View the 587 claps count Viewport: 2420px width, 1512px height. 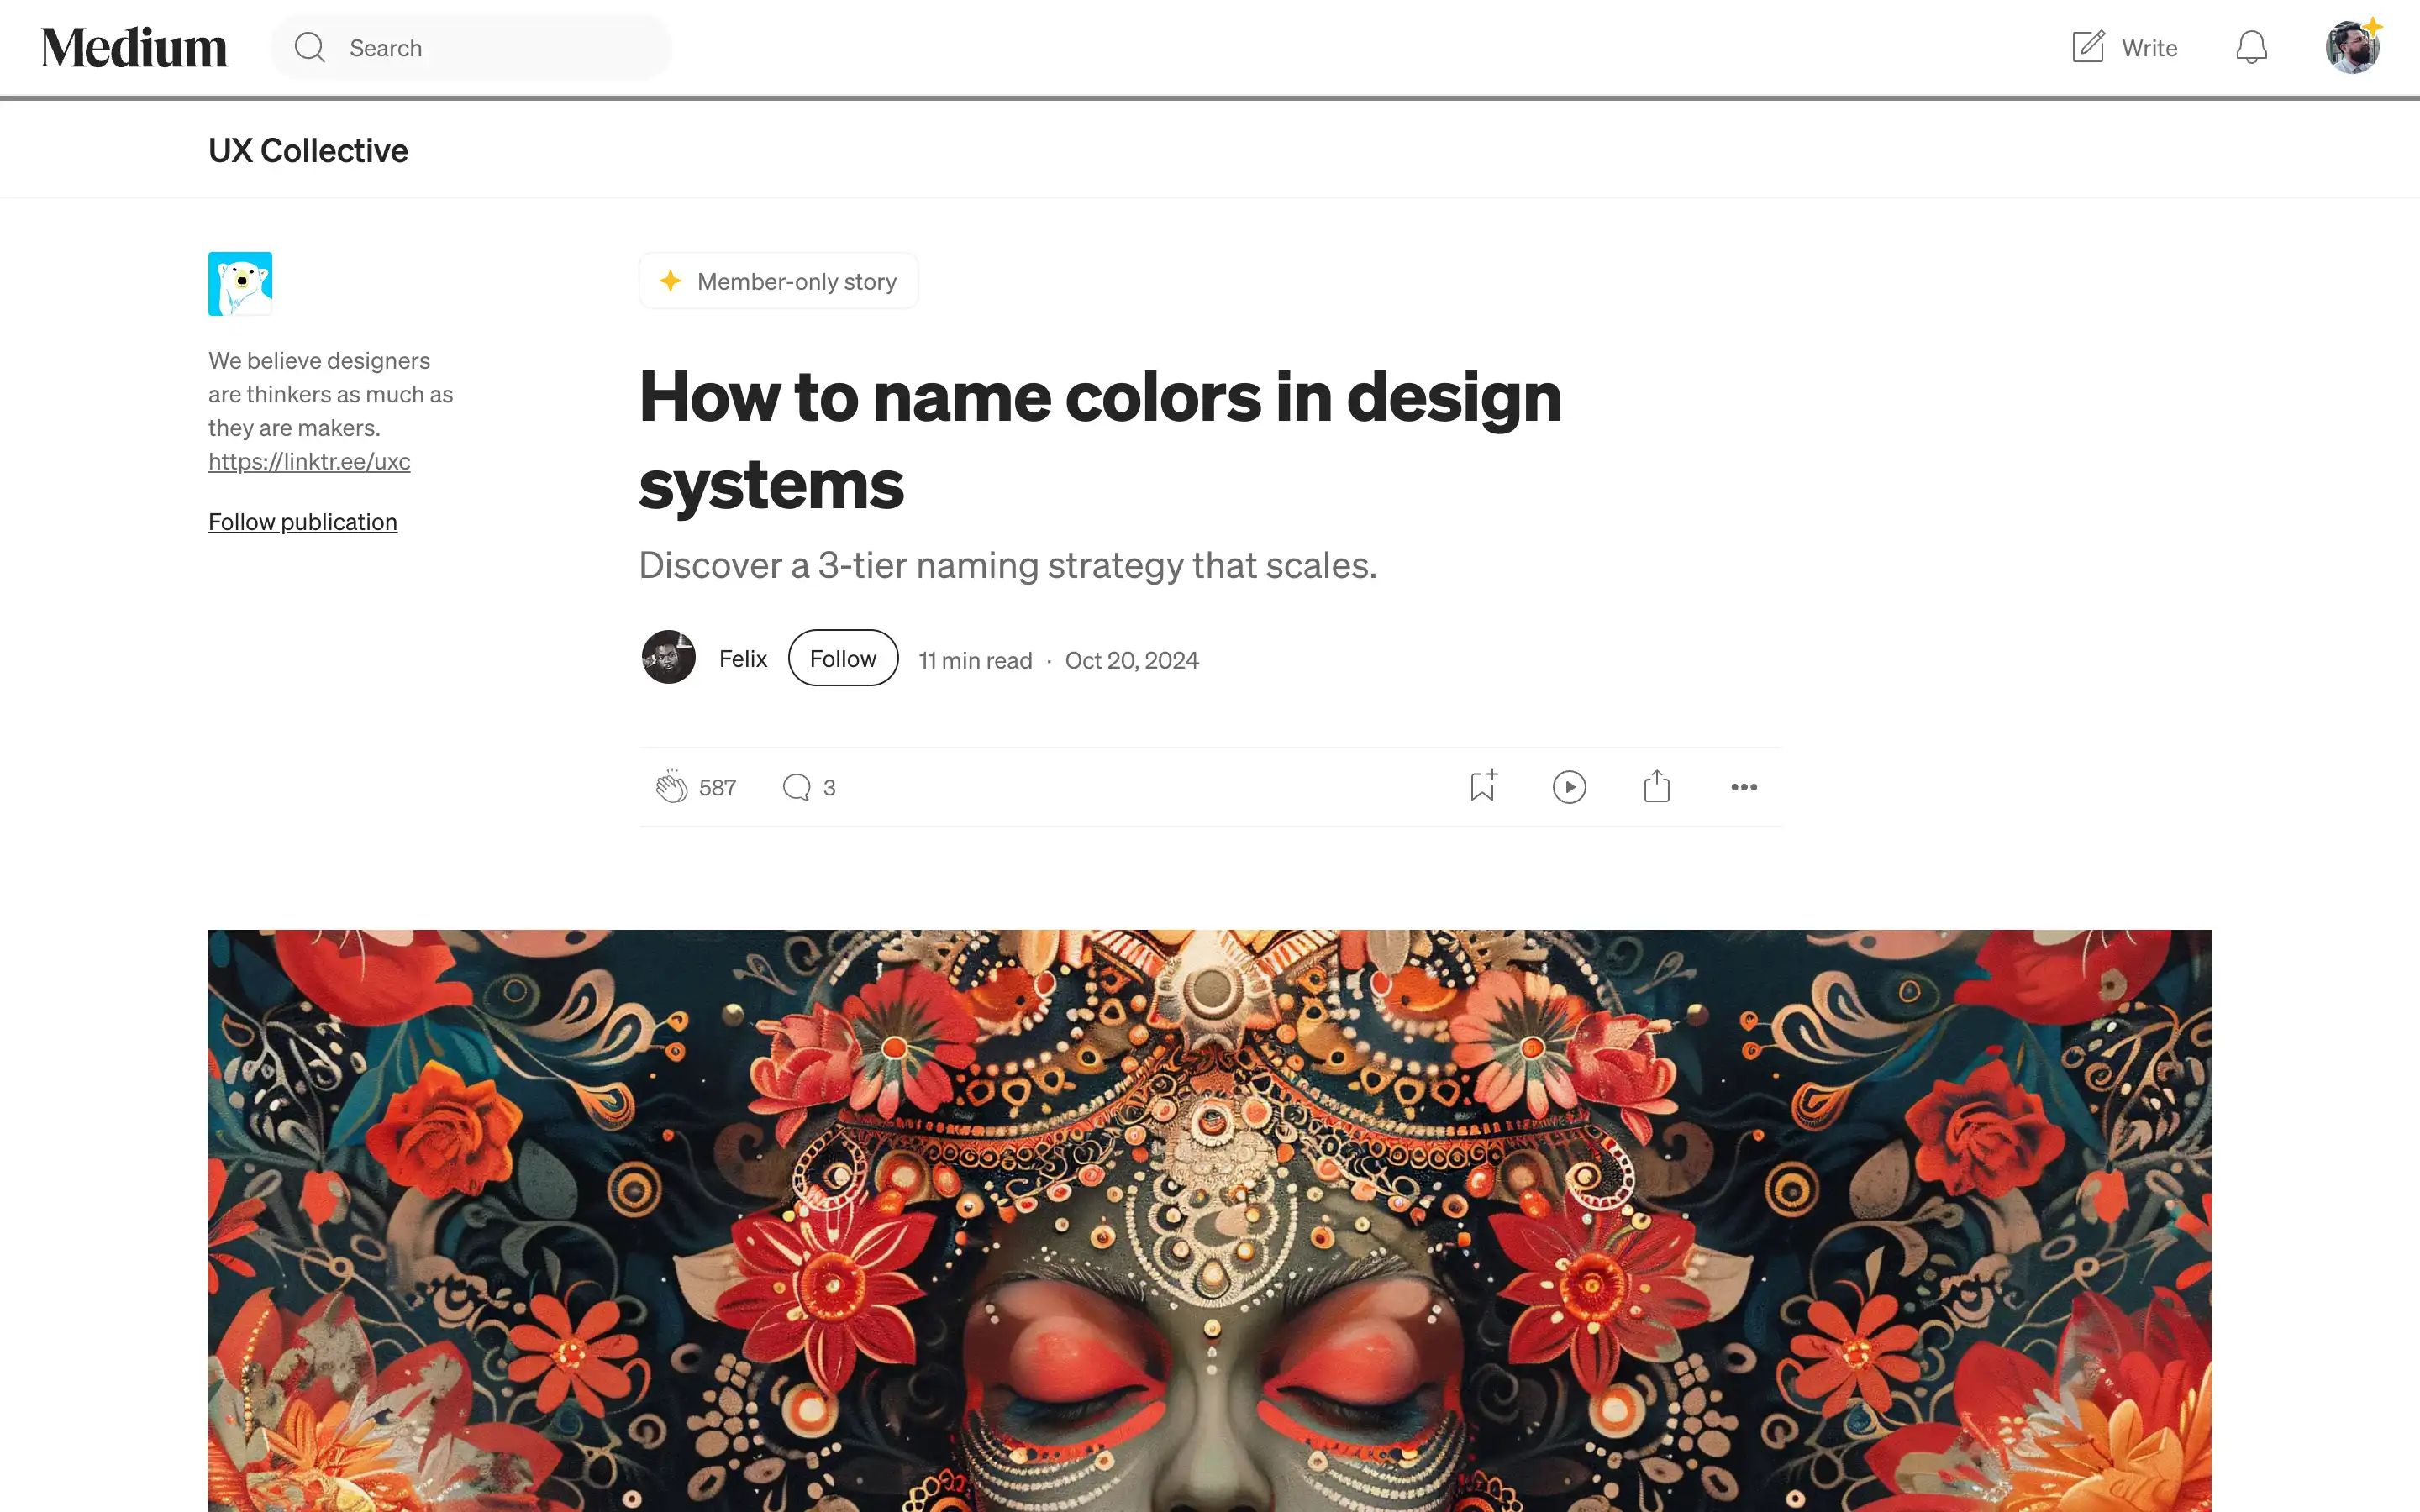point(717,788)
